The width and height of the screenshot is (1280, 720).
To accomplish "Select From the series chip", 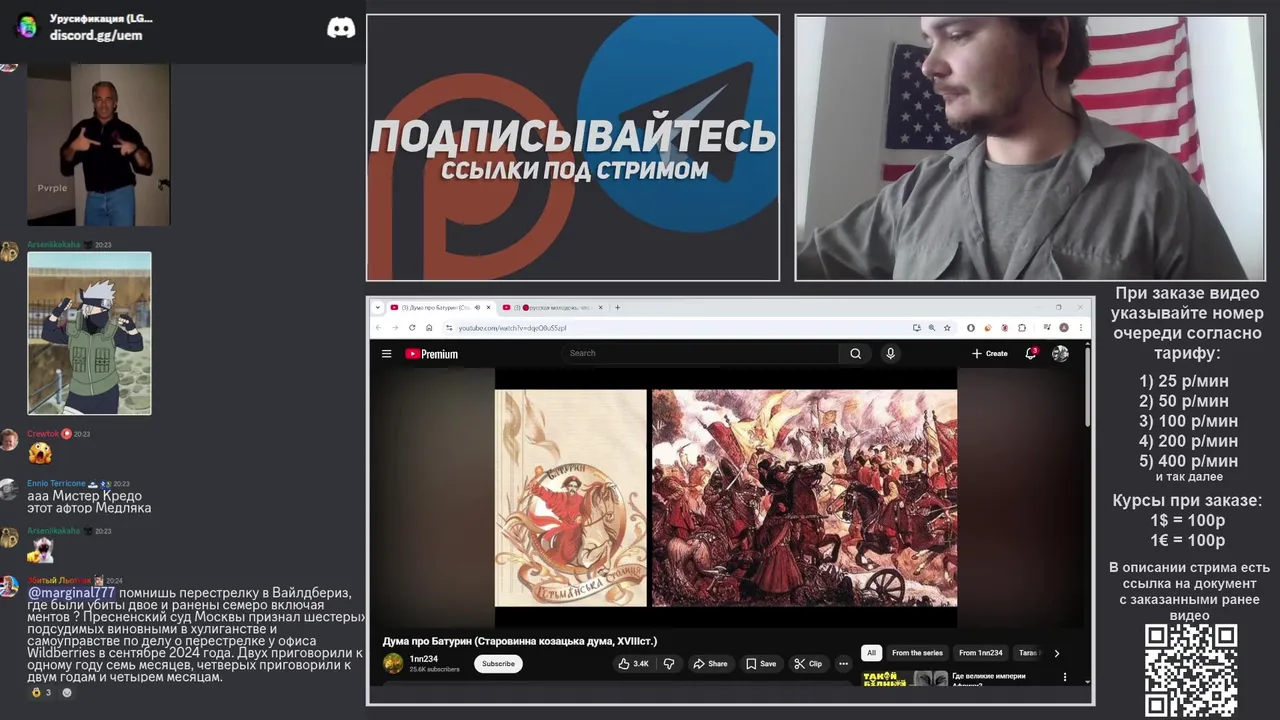I will pos(917,653).
